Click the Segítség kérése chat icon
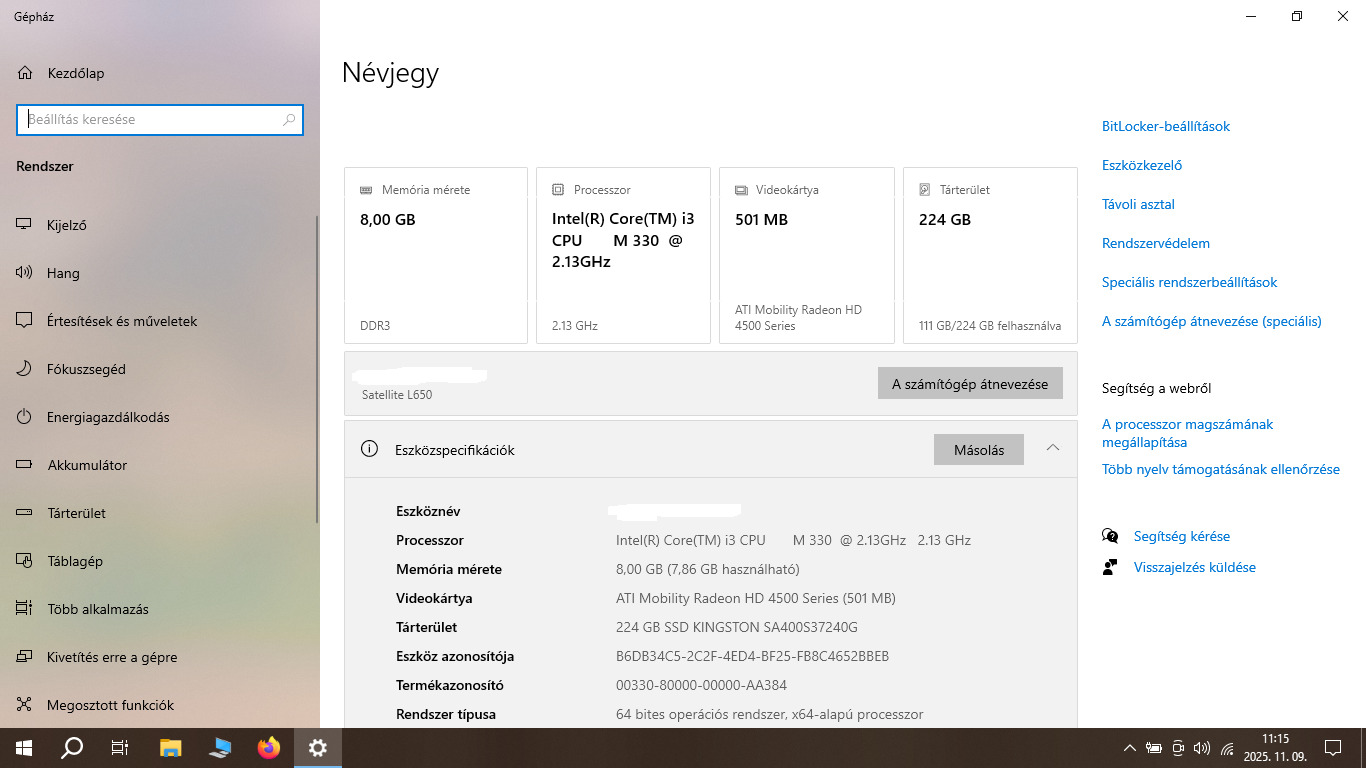 1110,536
